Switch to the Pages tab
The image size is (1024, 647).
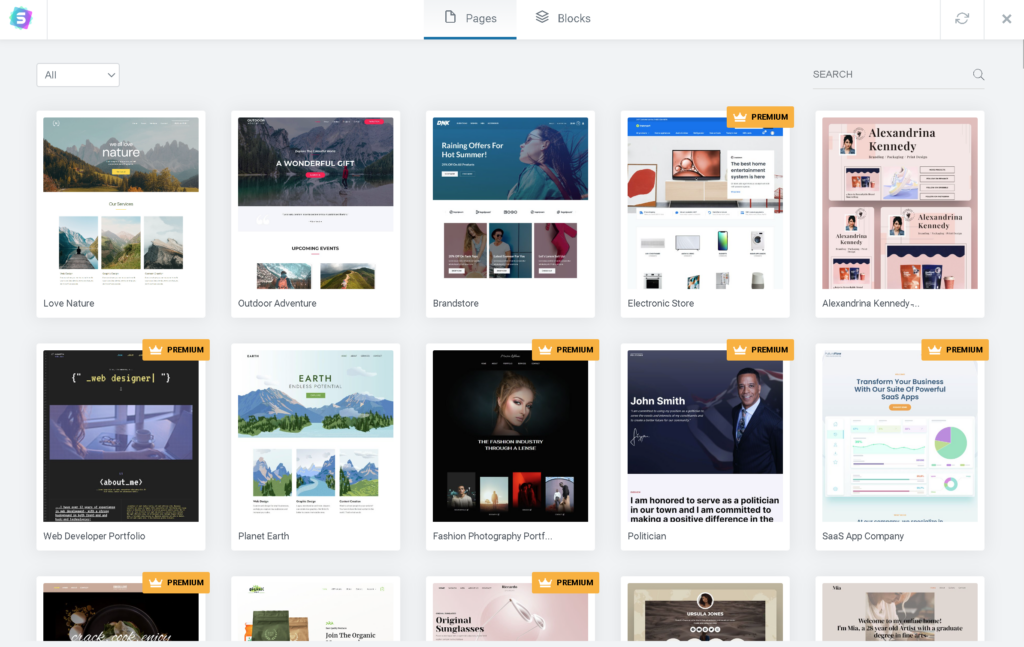click(470, 19)
